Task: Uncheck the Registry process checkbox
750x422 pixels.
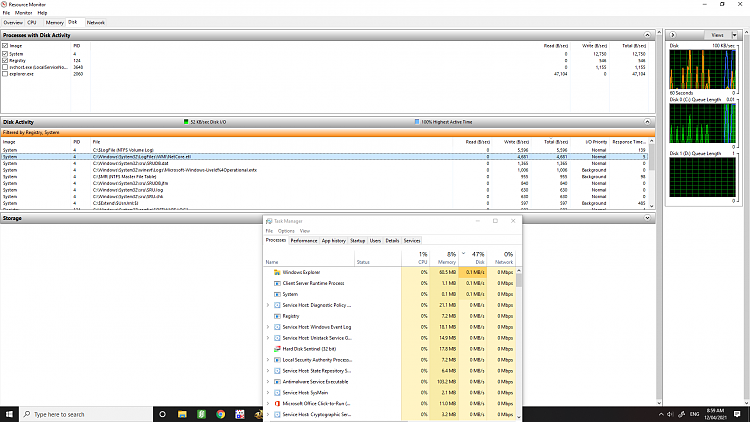Action: (5, 61)
